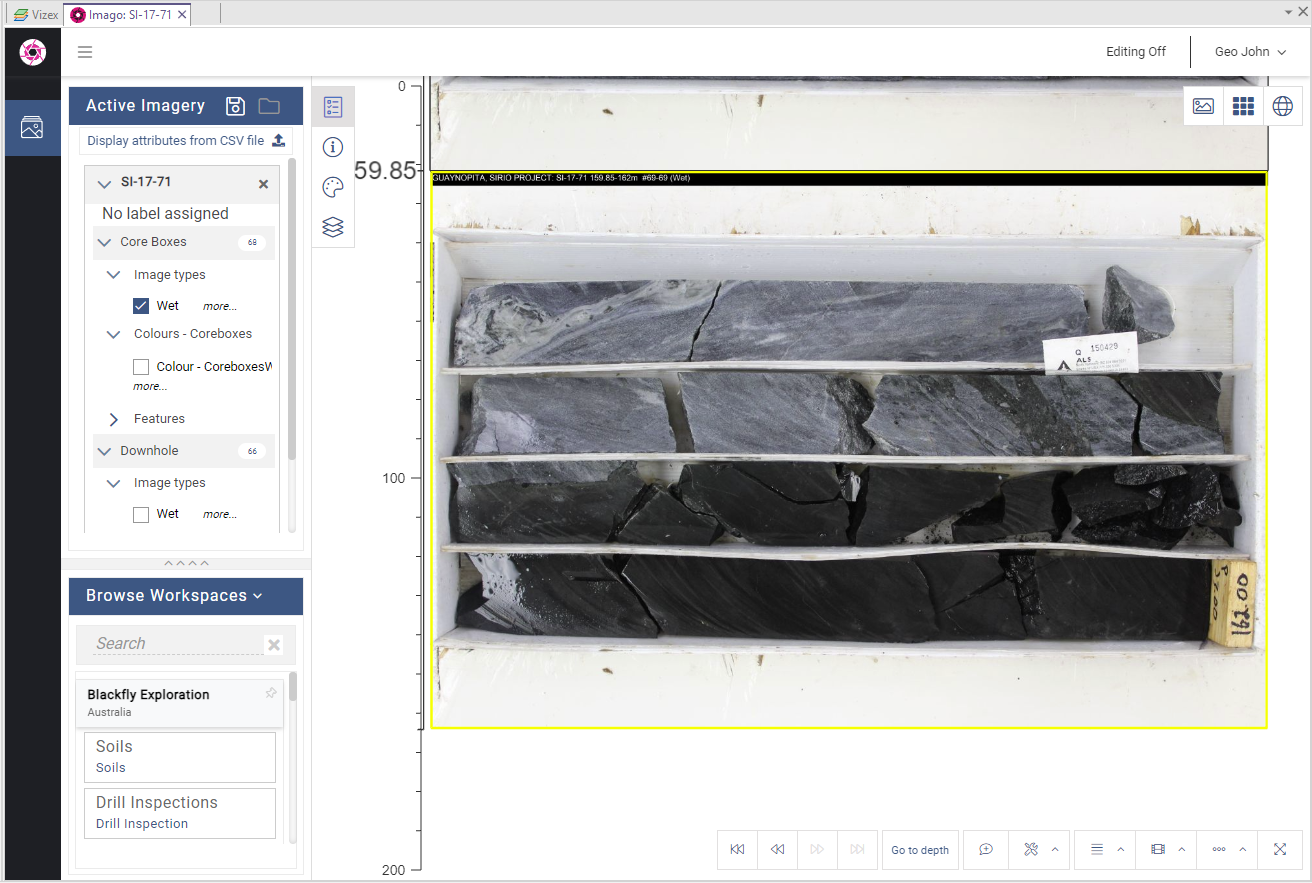Open the Layers panel icon
Viewport: 1312px width, 883px height.
(x=333, y=227)
